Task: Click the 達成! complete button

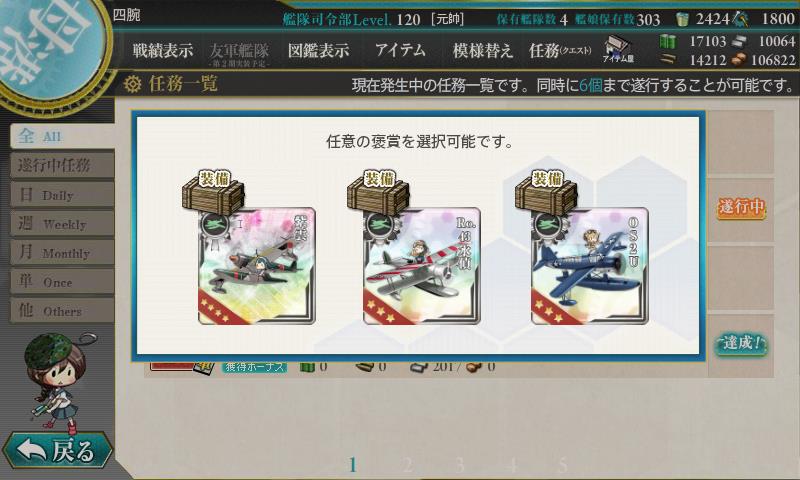Action: [x=741, y=343]
